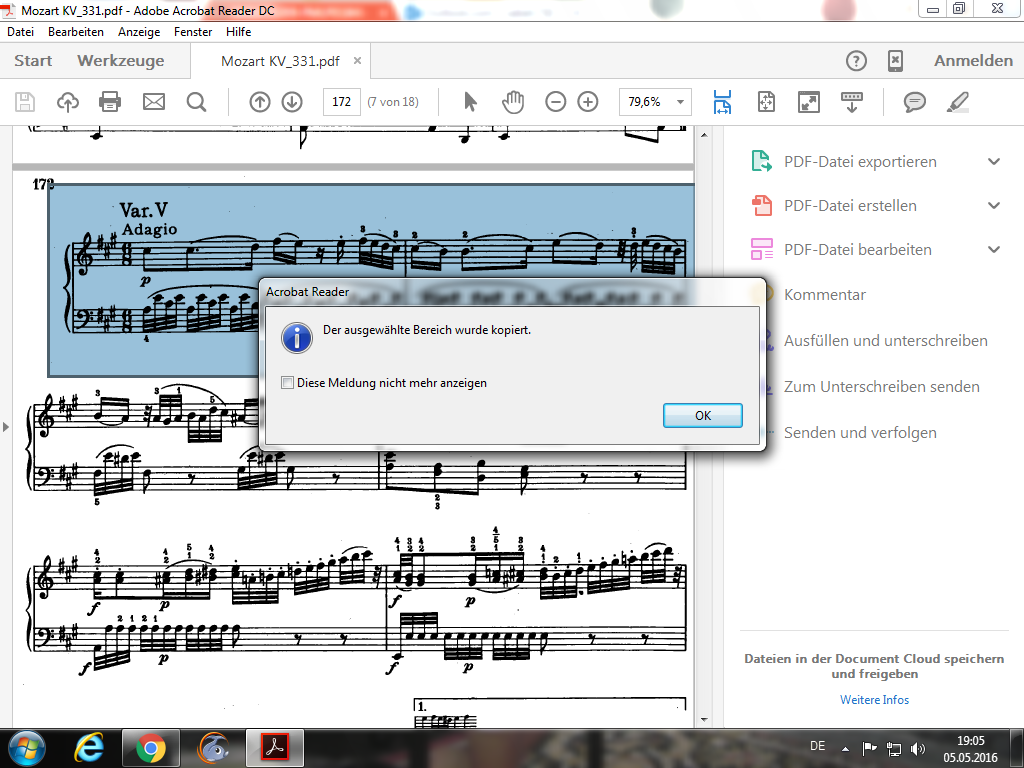Screen dimensions: 1024x768
Task: Open Google Chrome from taskbar
Action: click(150, 748)
